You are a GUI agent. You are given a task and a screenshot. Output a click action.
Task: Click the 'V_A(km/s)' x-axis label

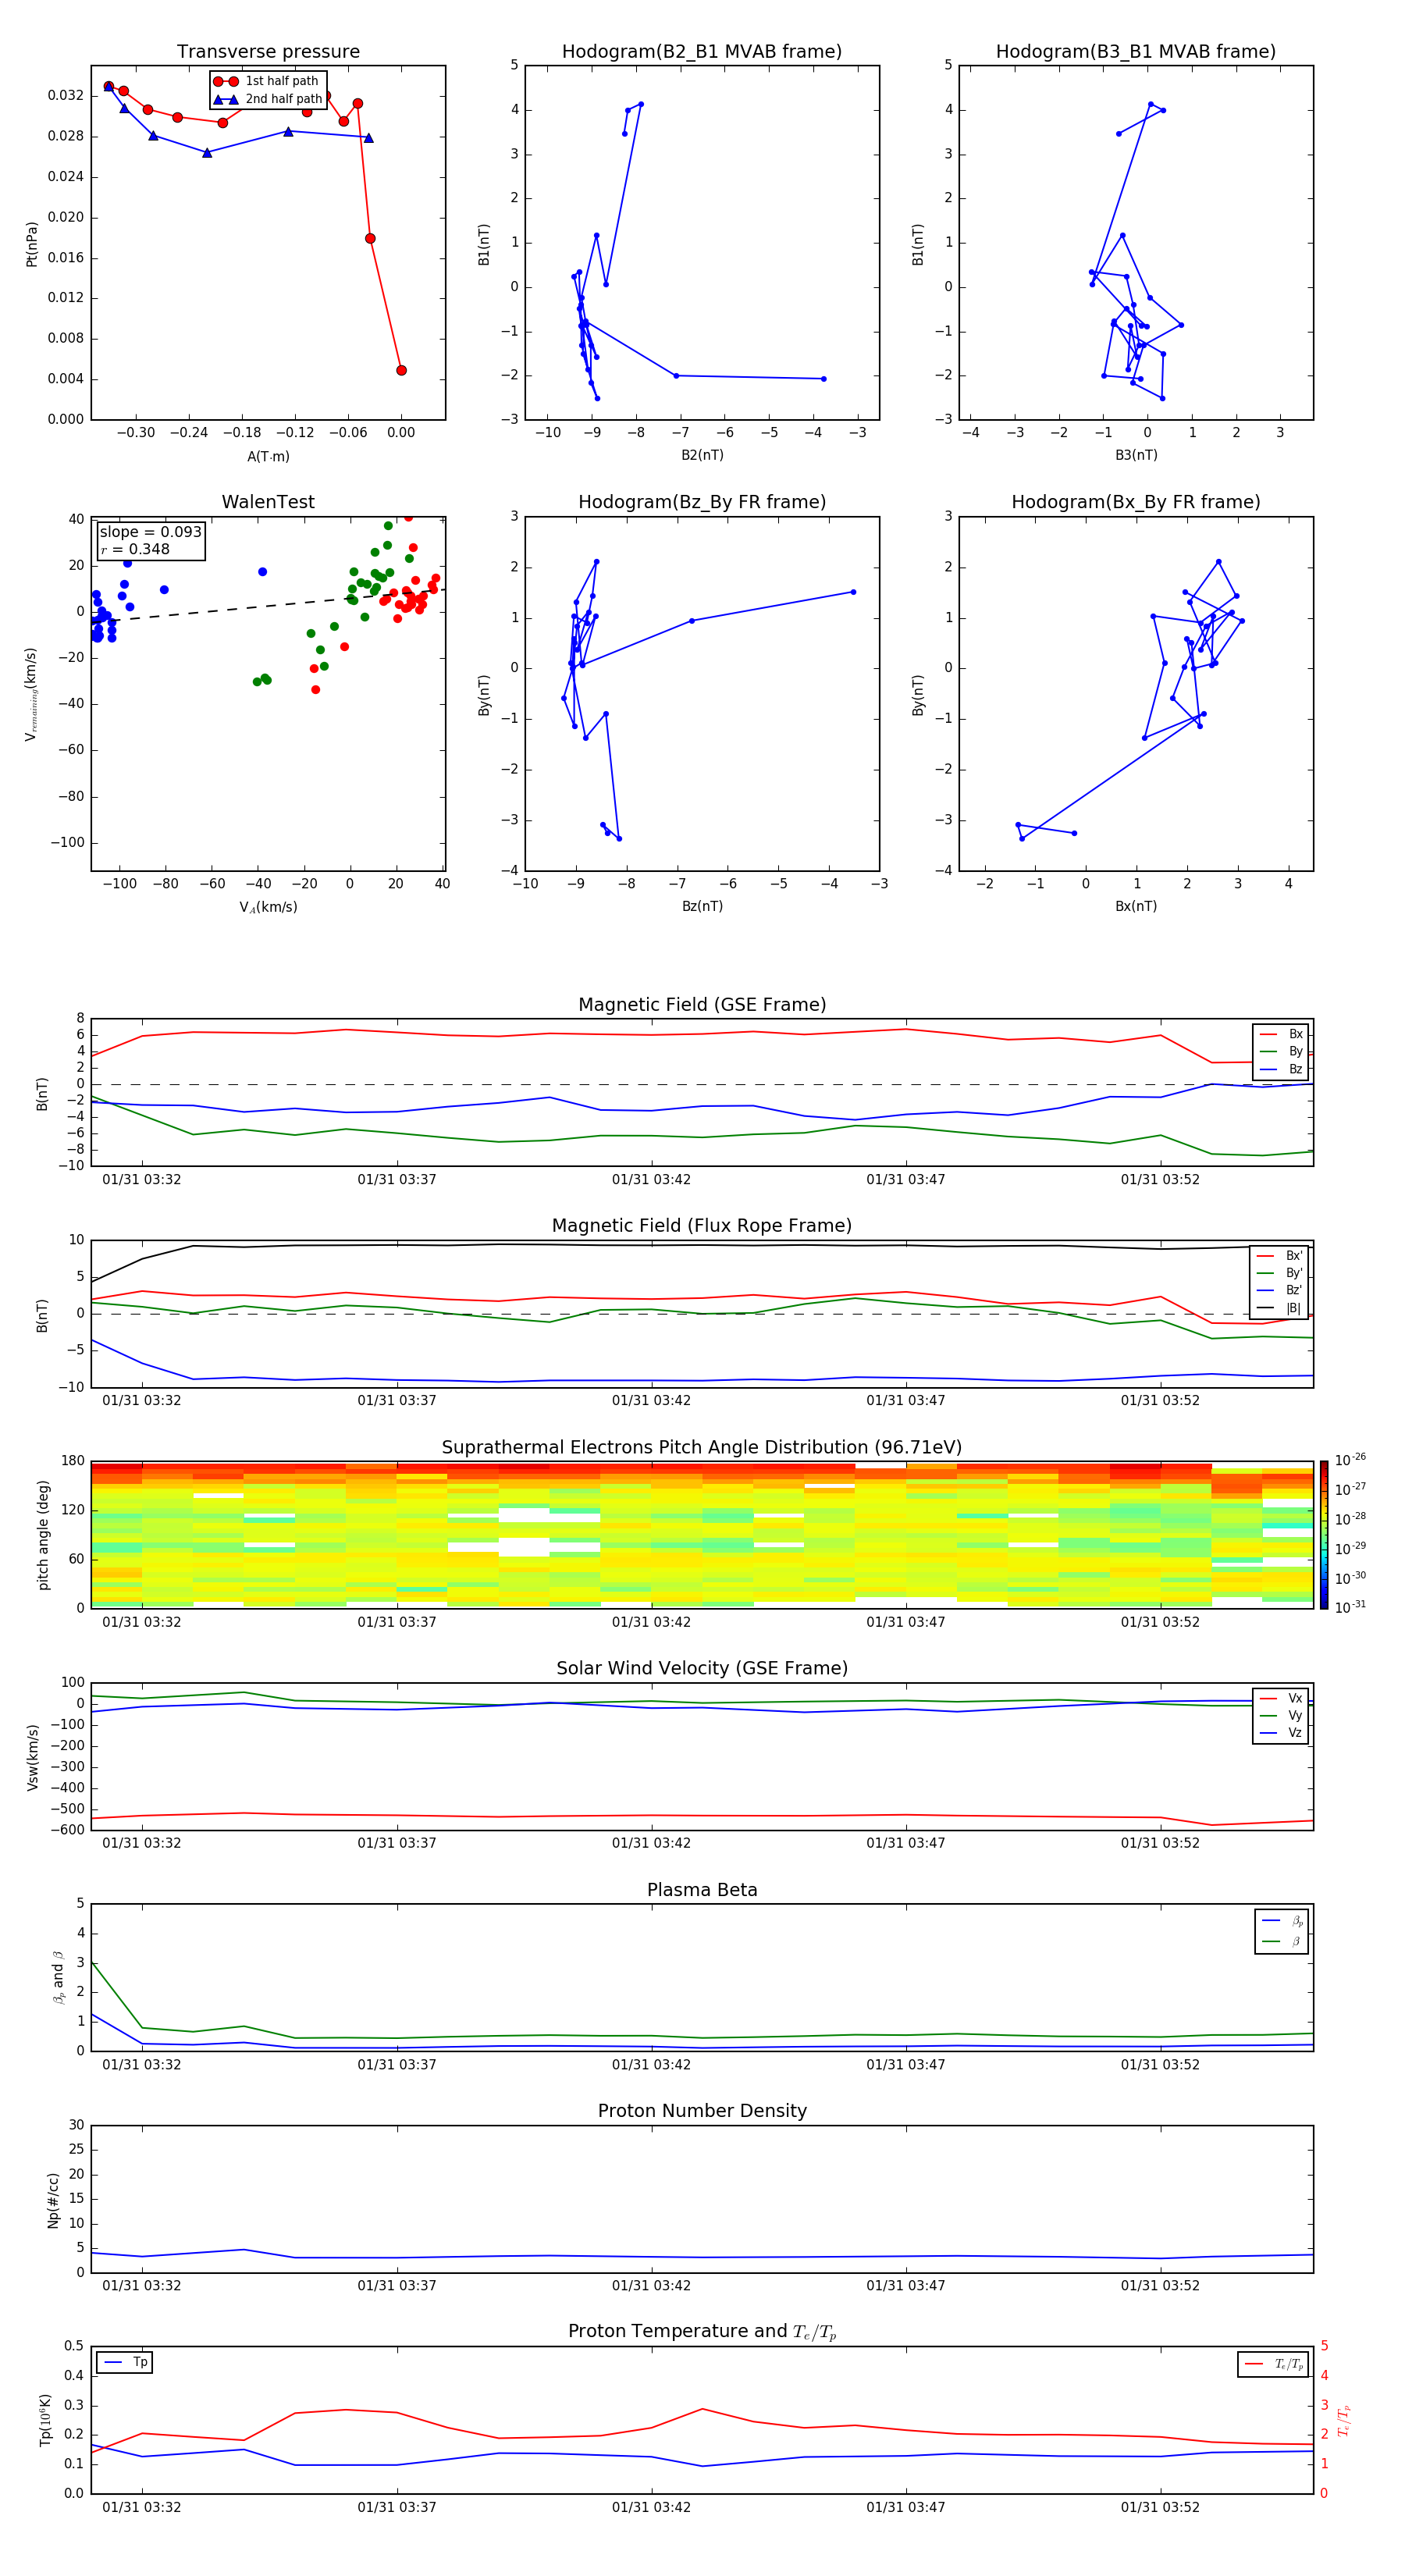pyautogui.click(x=268, y=908)
